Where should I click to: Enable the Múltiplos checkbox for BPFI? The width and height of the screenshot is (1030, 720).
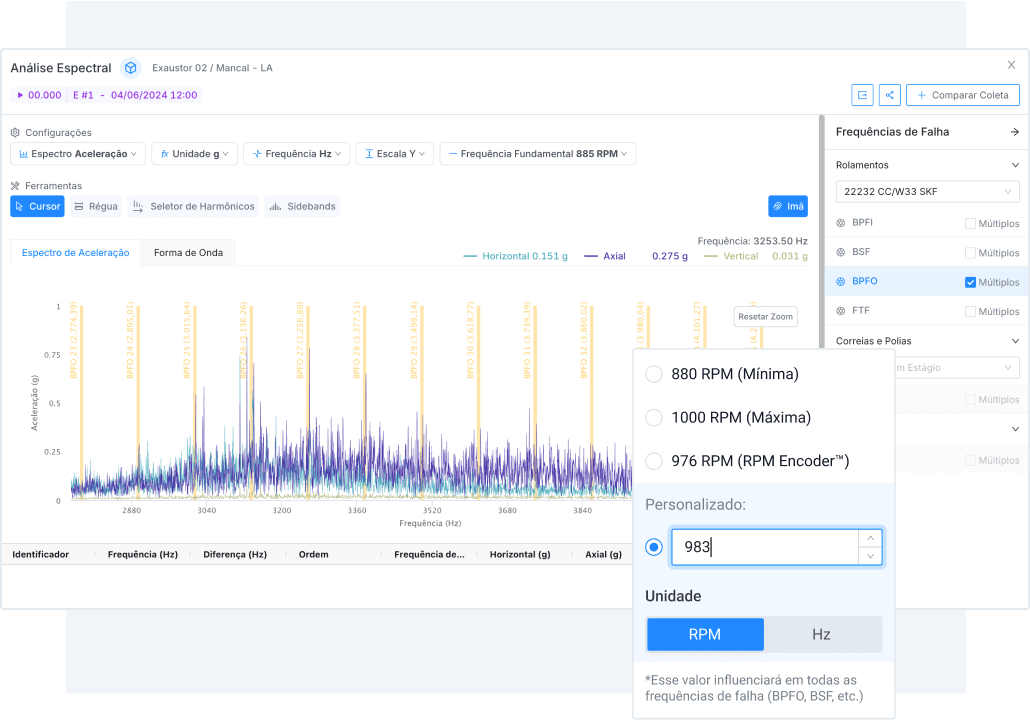coord(970,224)
